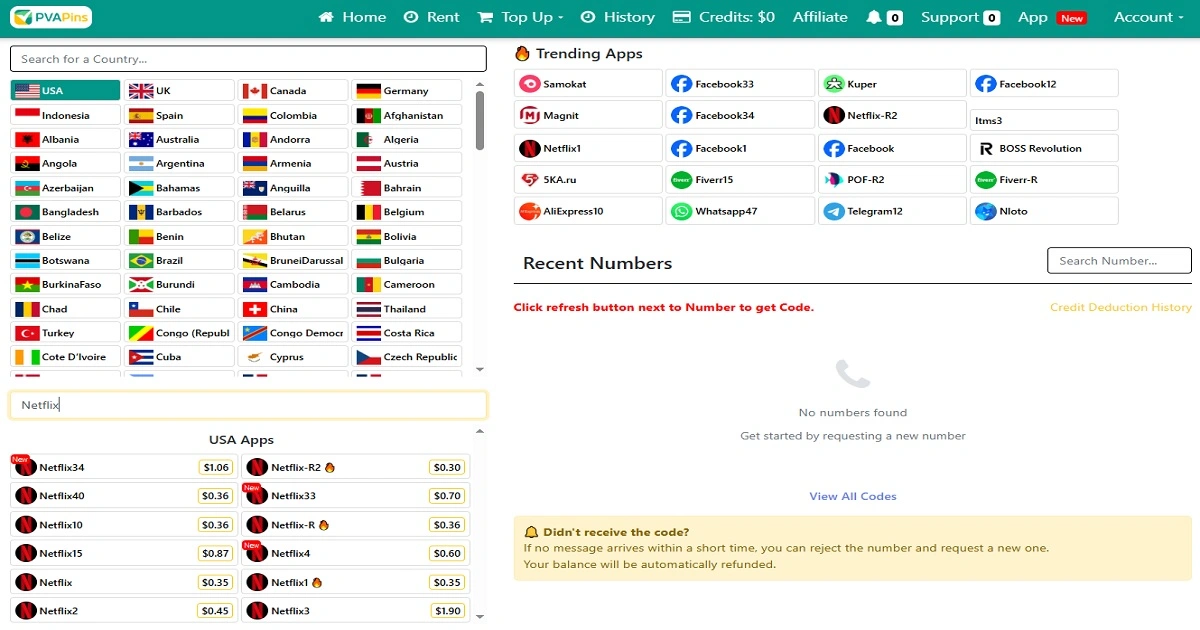Click the Search for a Country field
This screenshot has height=630, width=1200.
pyautogui.click(x=248, y=59)
